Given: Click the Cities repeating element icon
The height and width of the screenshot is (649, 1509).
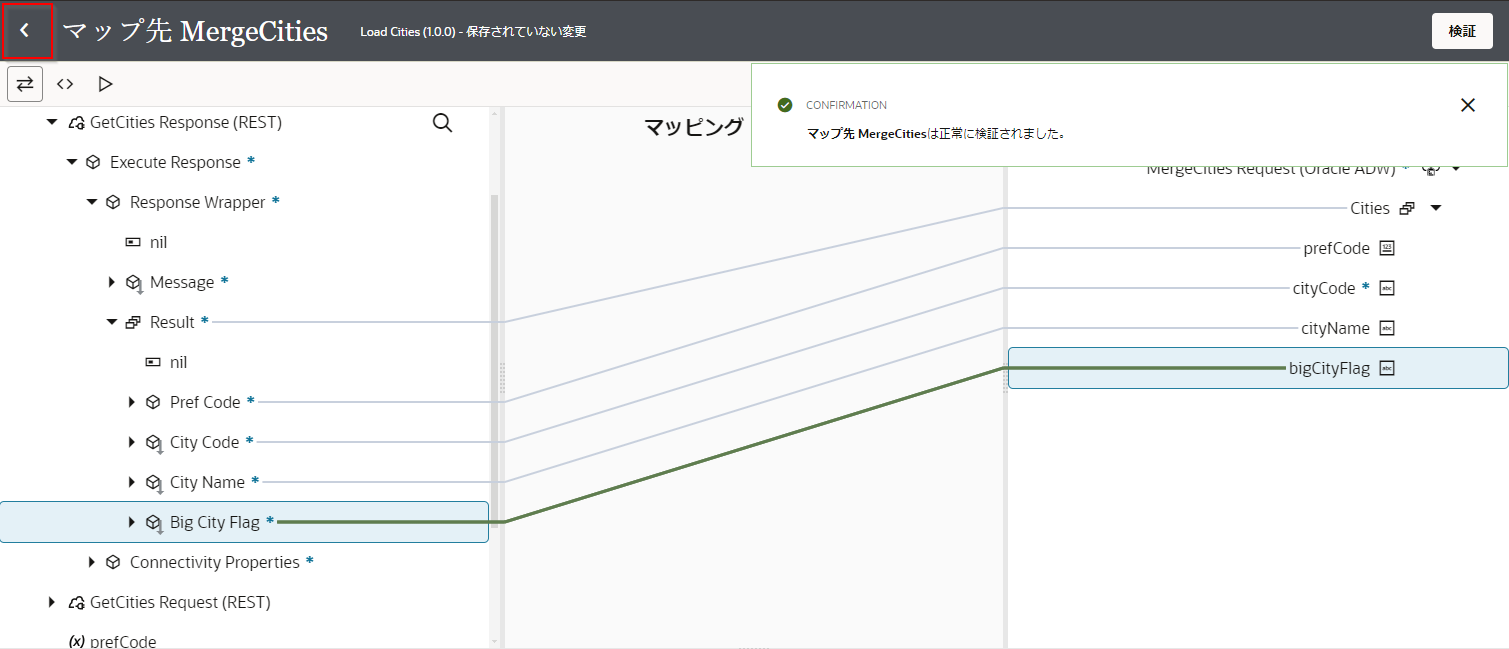Looking at the screenshot, I should coord(1407,208).
